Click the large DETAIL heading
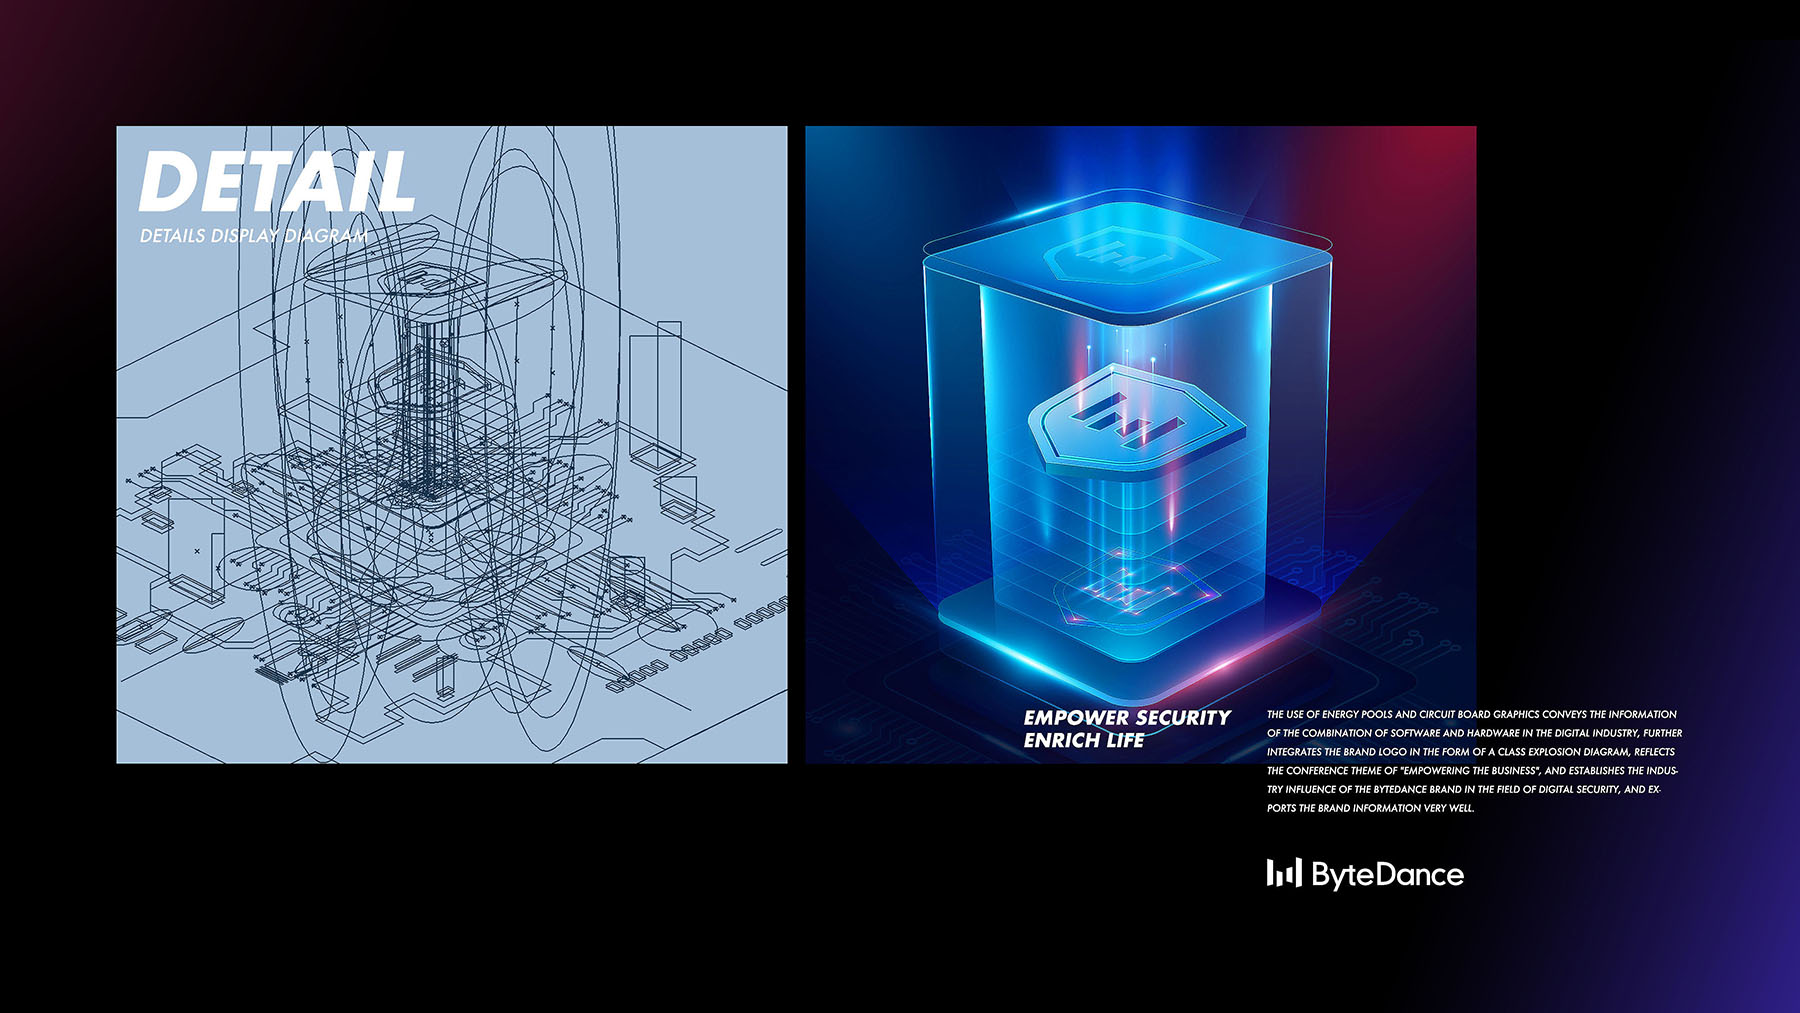This screenshot has height=1013, width=1800. 277,182
